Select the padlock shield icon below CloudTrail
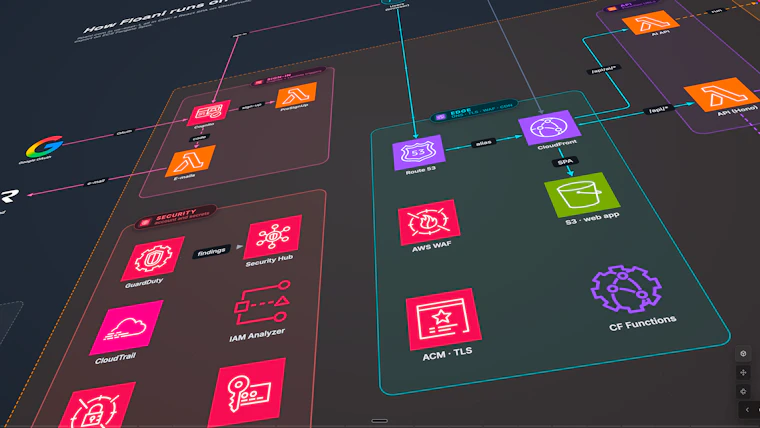The height and width of the screenshot is (428, 760). point(95,406)
